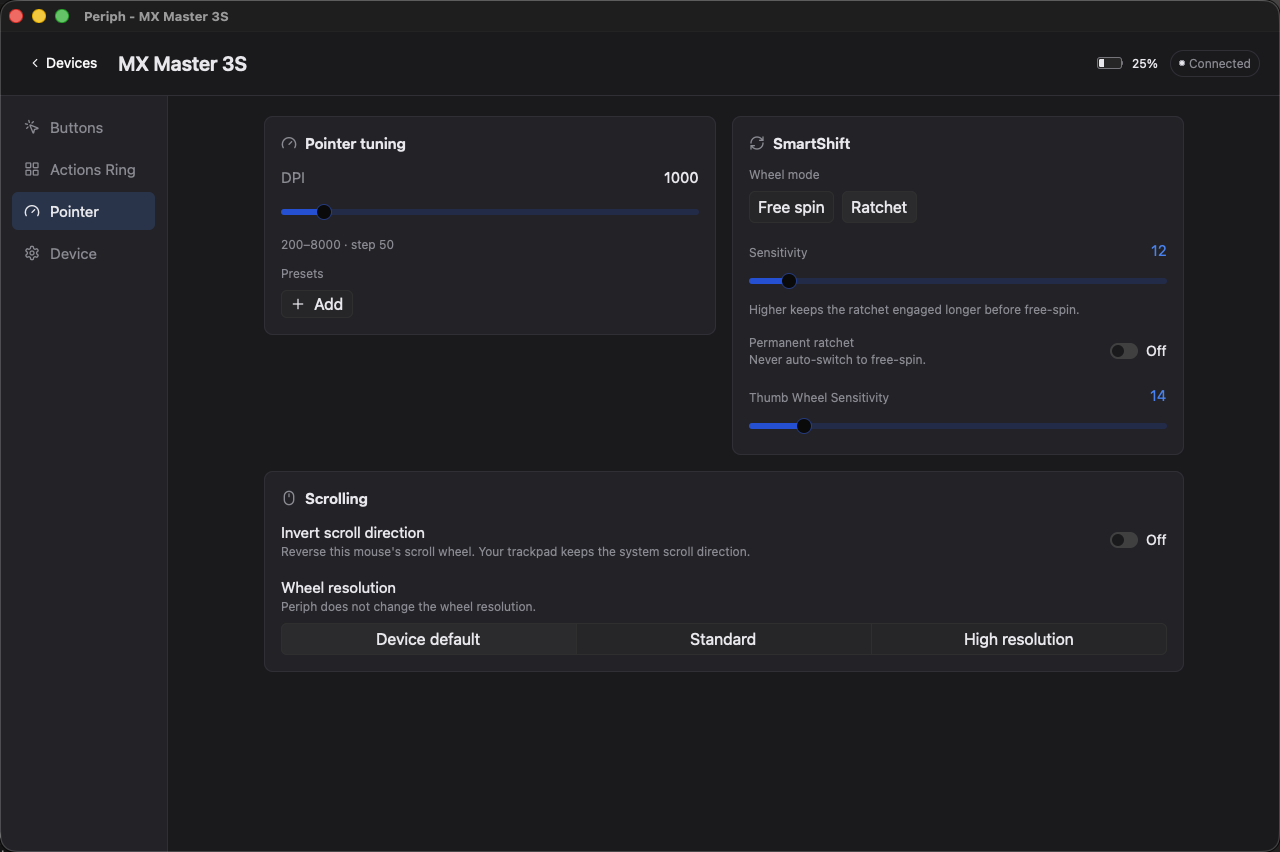The height and width of the screenshot is (852, 1280).
Task: Minimize the Periph window
Action: 39,17
